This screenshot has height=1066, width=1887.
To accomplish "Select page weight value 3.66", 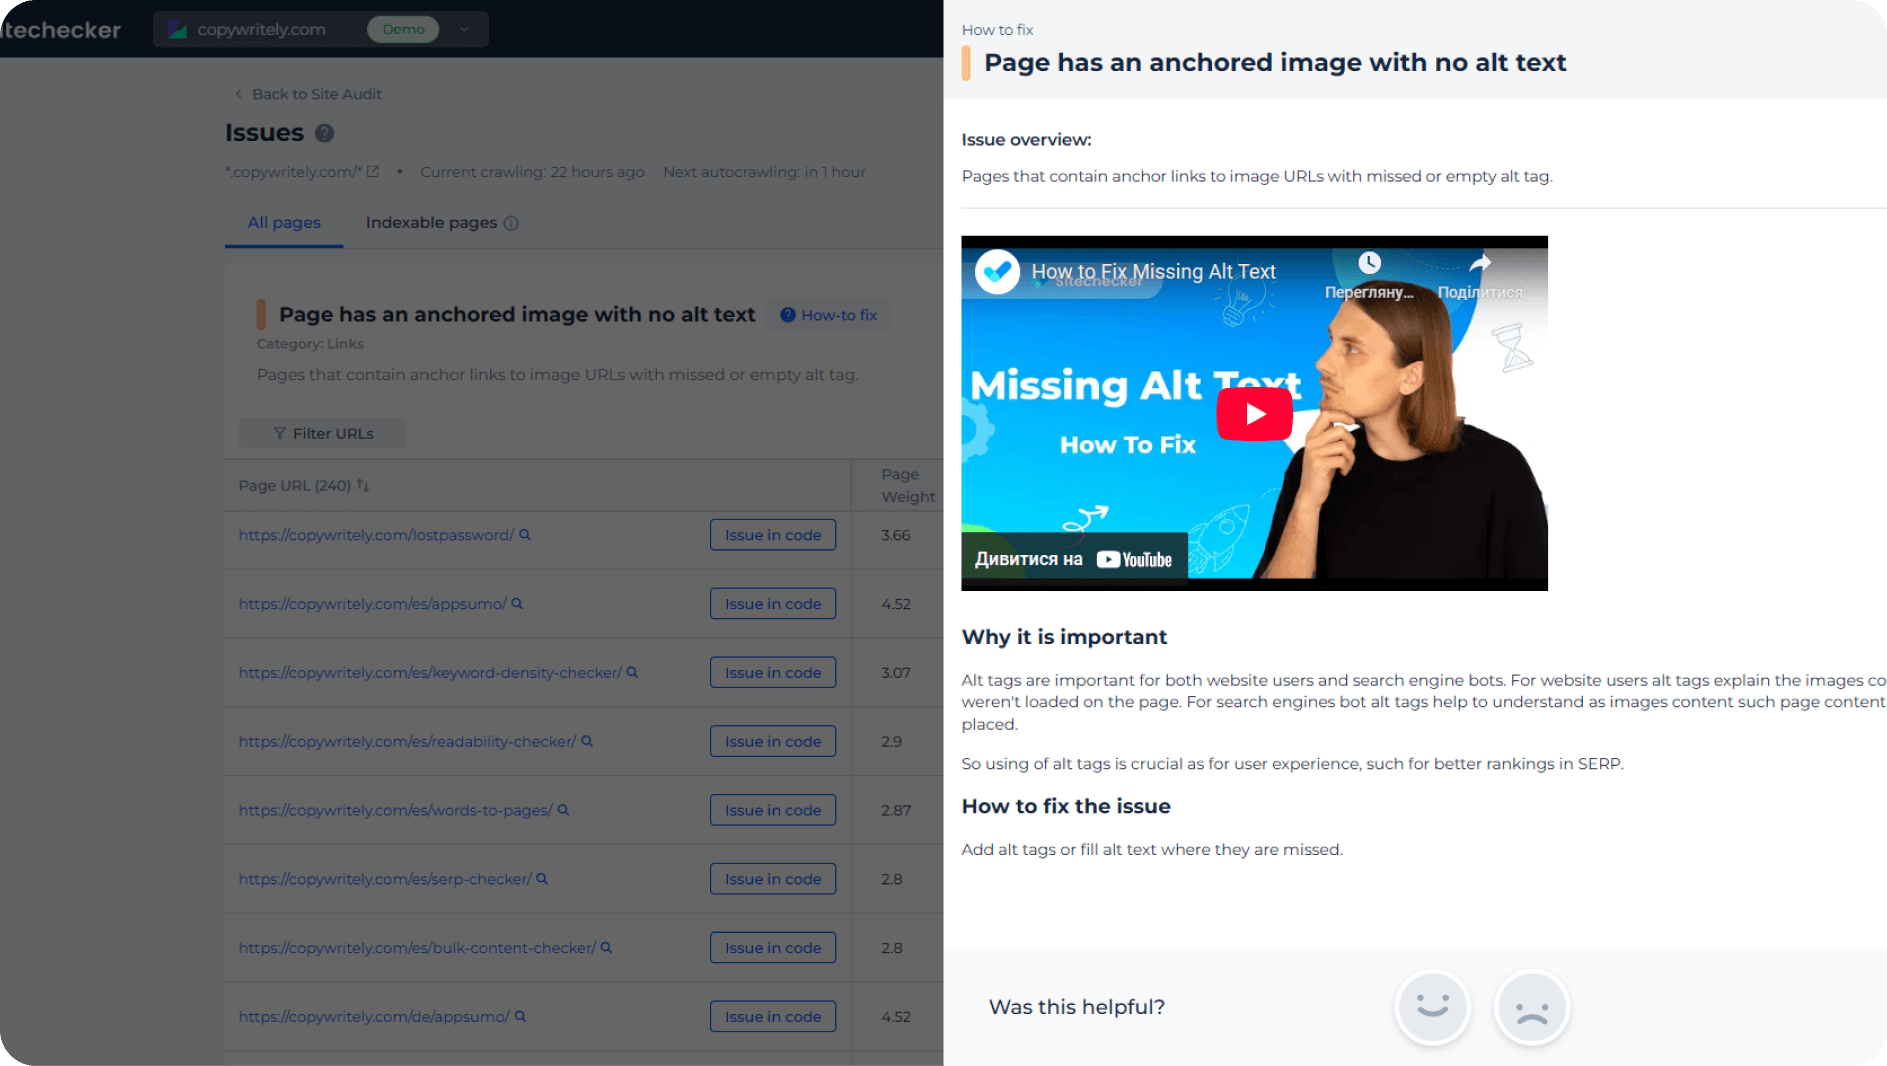I will [896, 535].
